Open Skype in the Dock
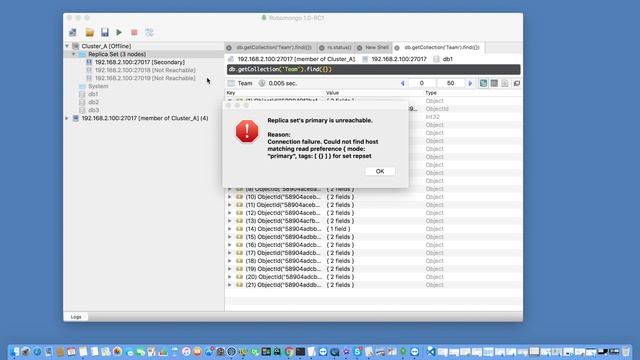This screenshot has width=640, height=360. [358, 351]
